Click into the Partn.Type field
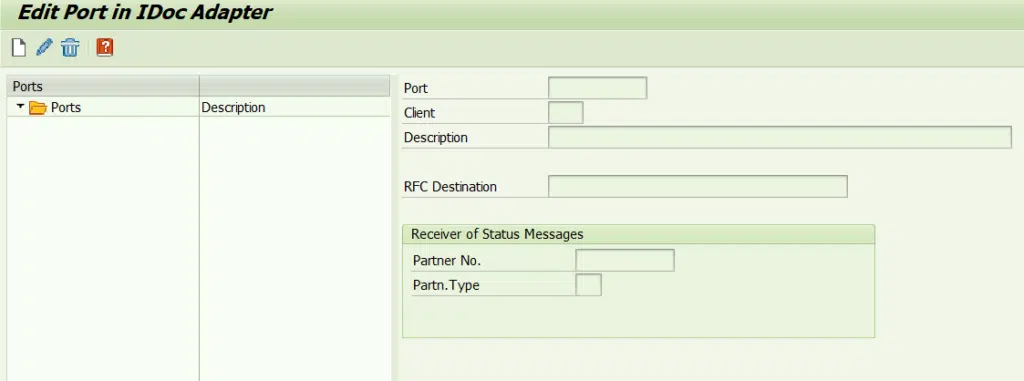1024x381 pixels. [588, 285]
